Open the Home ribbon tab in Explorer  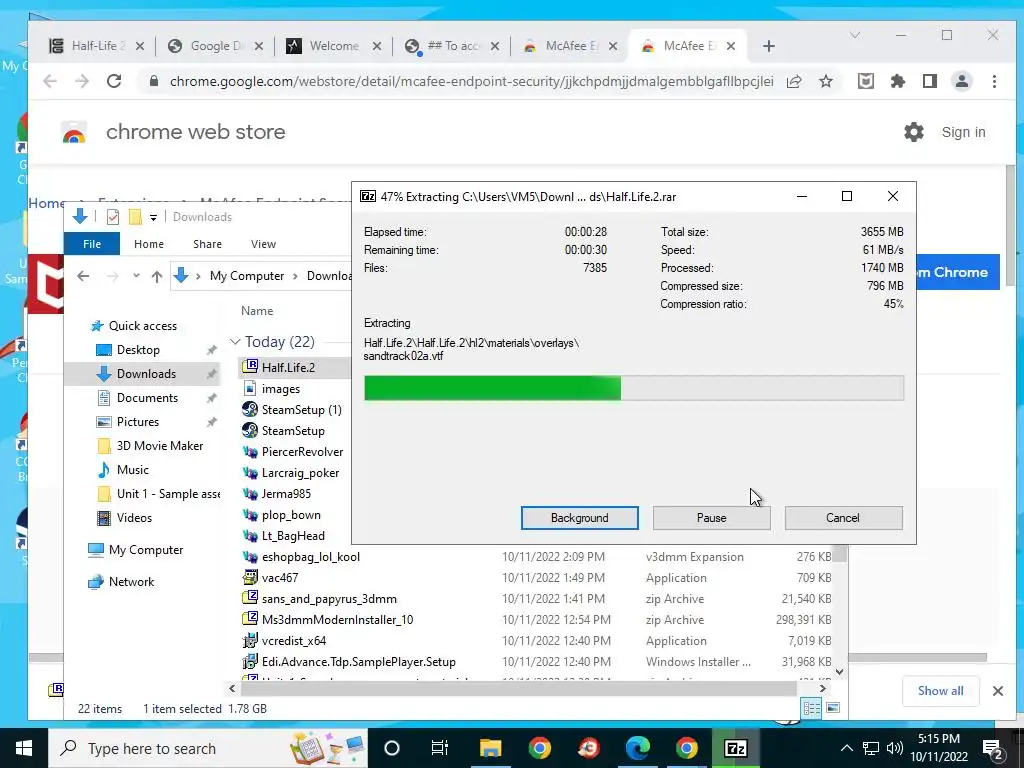149,244
